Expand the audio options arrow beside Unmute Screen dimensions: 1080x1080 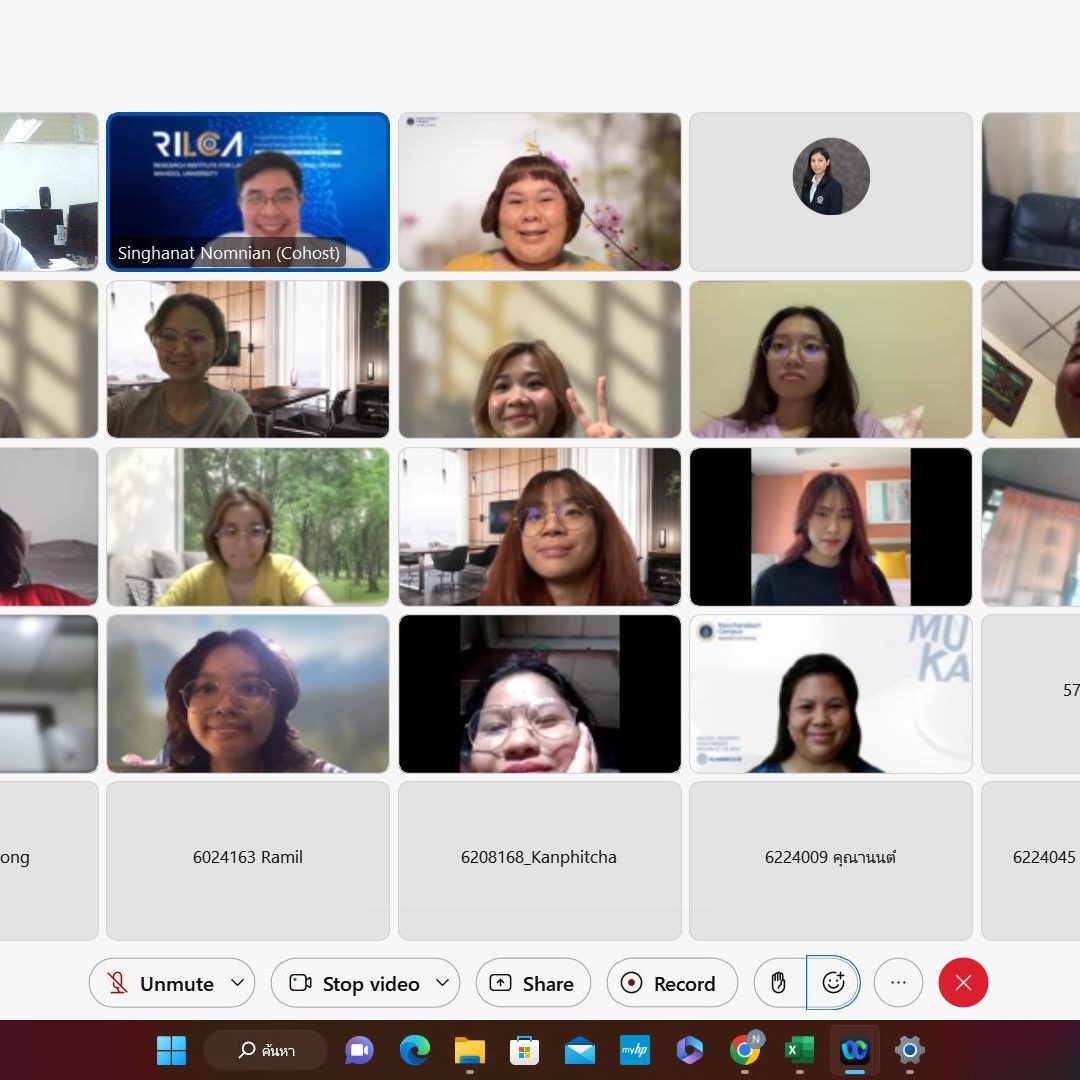click(x=237, y=983)
